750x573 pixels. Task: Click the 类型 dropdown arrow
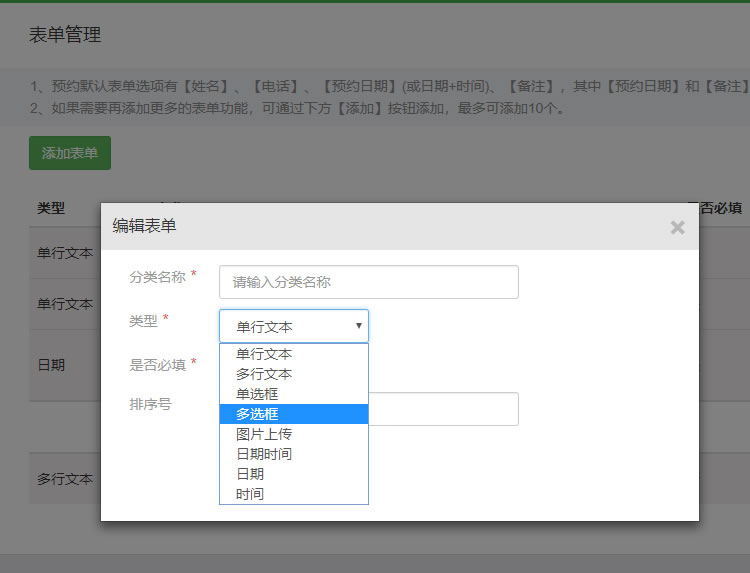coord(358,326)
